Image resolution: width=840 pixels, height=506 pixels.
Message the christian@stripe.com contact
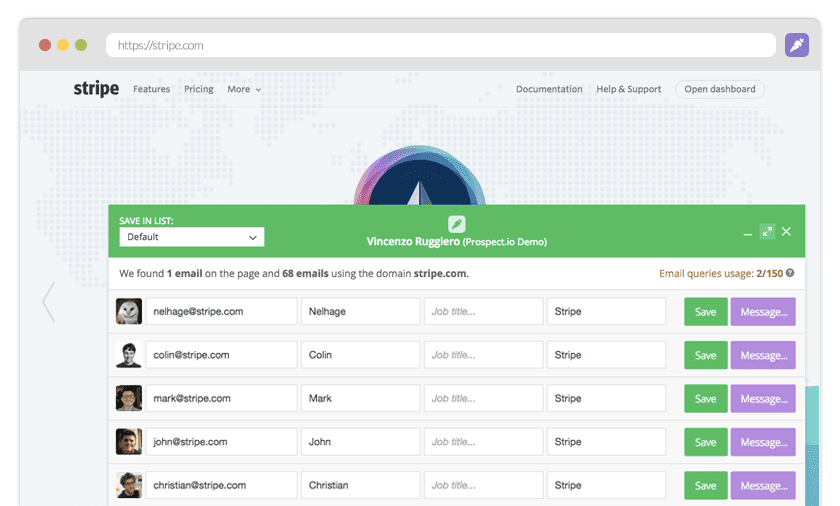pyautogui.click(x=763, y=485)
